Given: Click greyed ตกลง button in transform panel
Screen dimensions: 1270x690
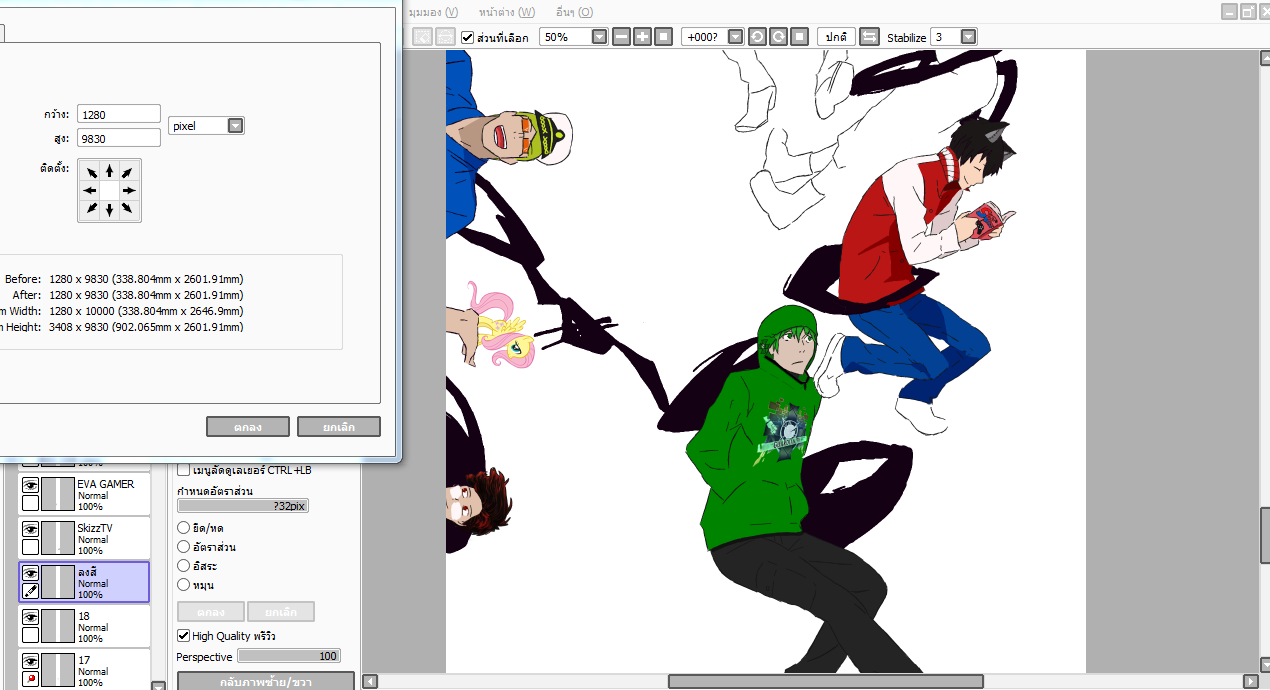Looking at the screenshot, I should coord(210,611).
